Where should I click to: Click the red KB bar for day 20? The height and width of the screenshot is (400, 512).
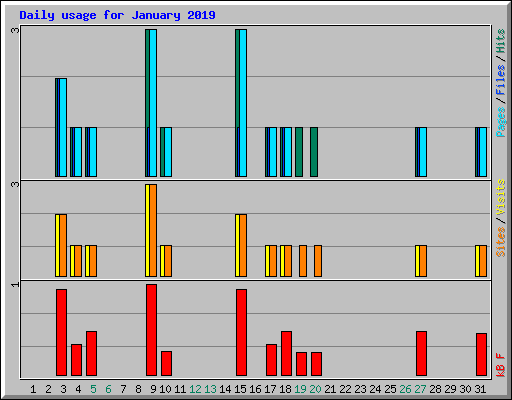(x=316, y=364)
